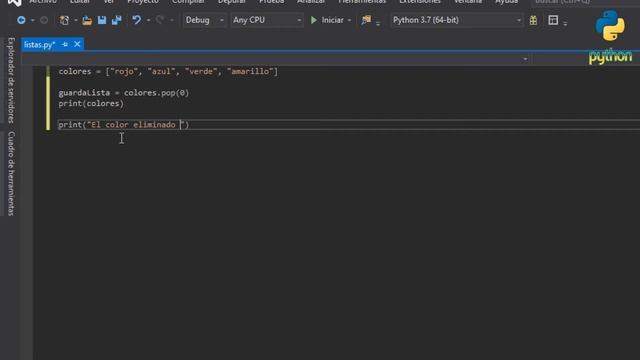Undo the last edit with the undo arrow
The width and height of the screenshot is (640, 360).
tap(136, 20)
